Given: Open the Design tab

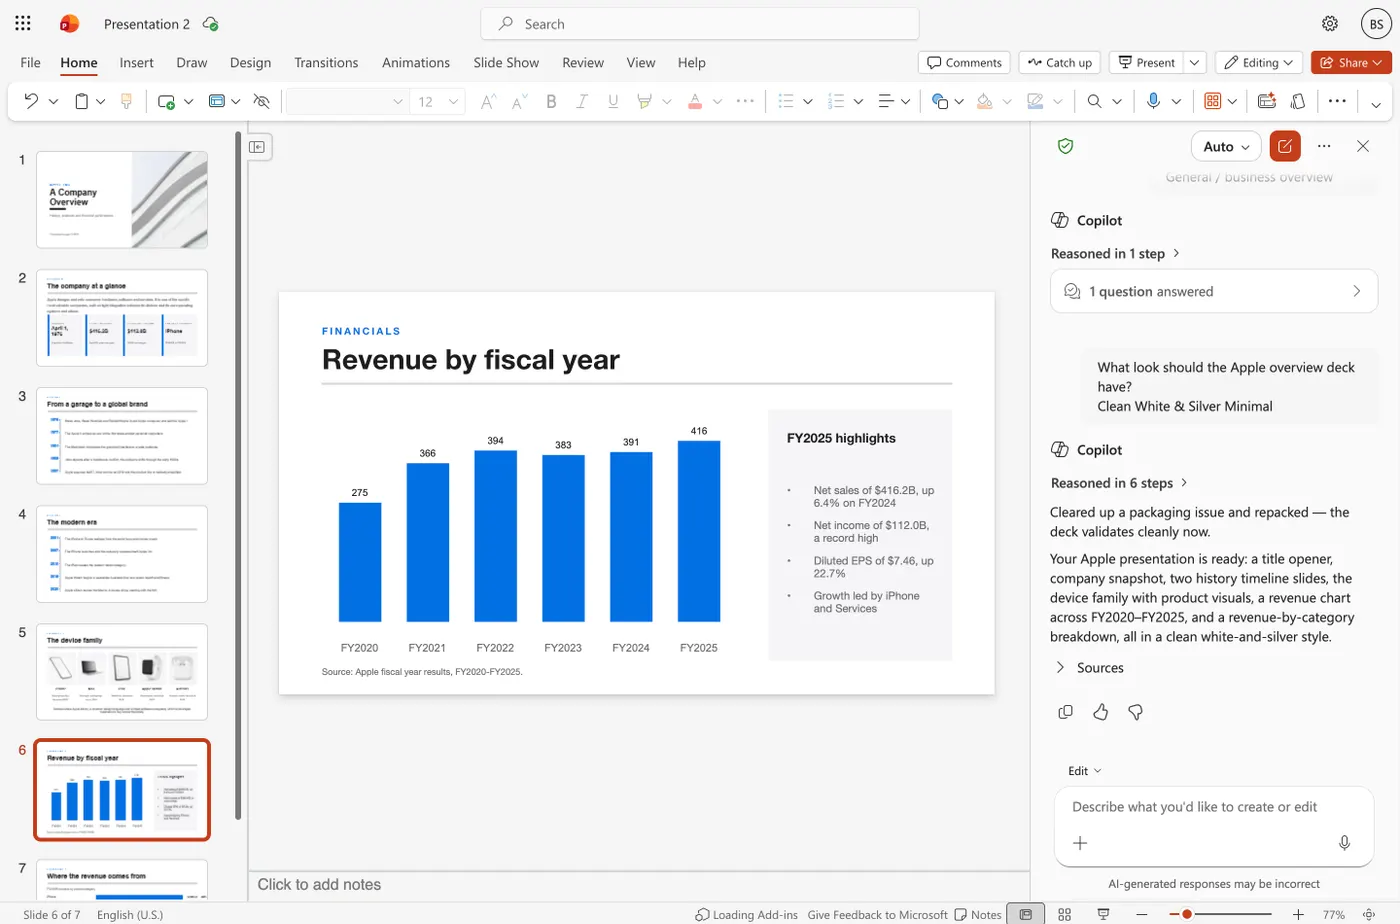Looking at the screenshot, I should [x=250, y=62].
